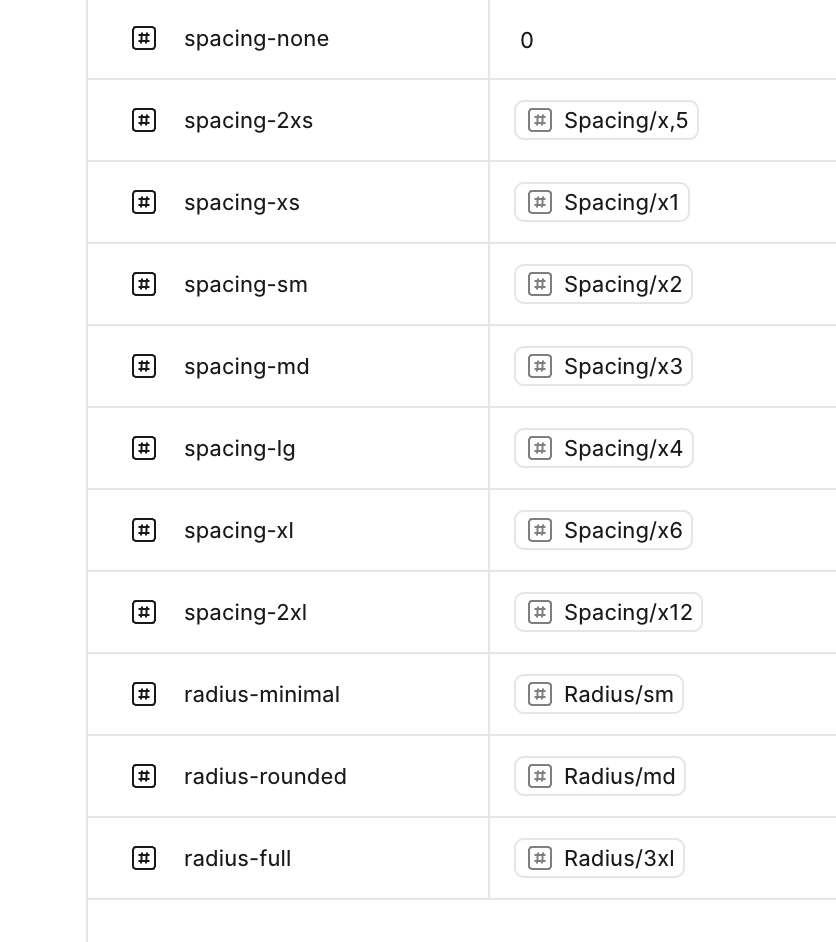This screenshot has width=836, height=942.
Task: Select the spacing-sm variable name
Action: (x=246, y=285)
